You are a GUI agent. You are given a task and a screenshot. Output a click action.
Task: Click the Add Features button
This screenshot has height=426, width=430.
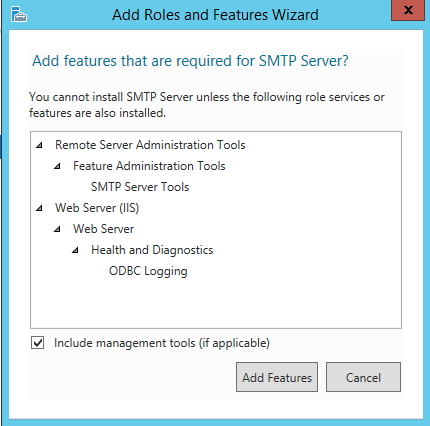coord(277,377)
